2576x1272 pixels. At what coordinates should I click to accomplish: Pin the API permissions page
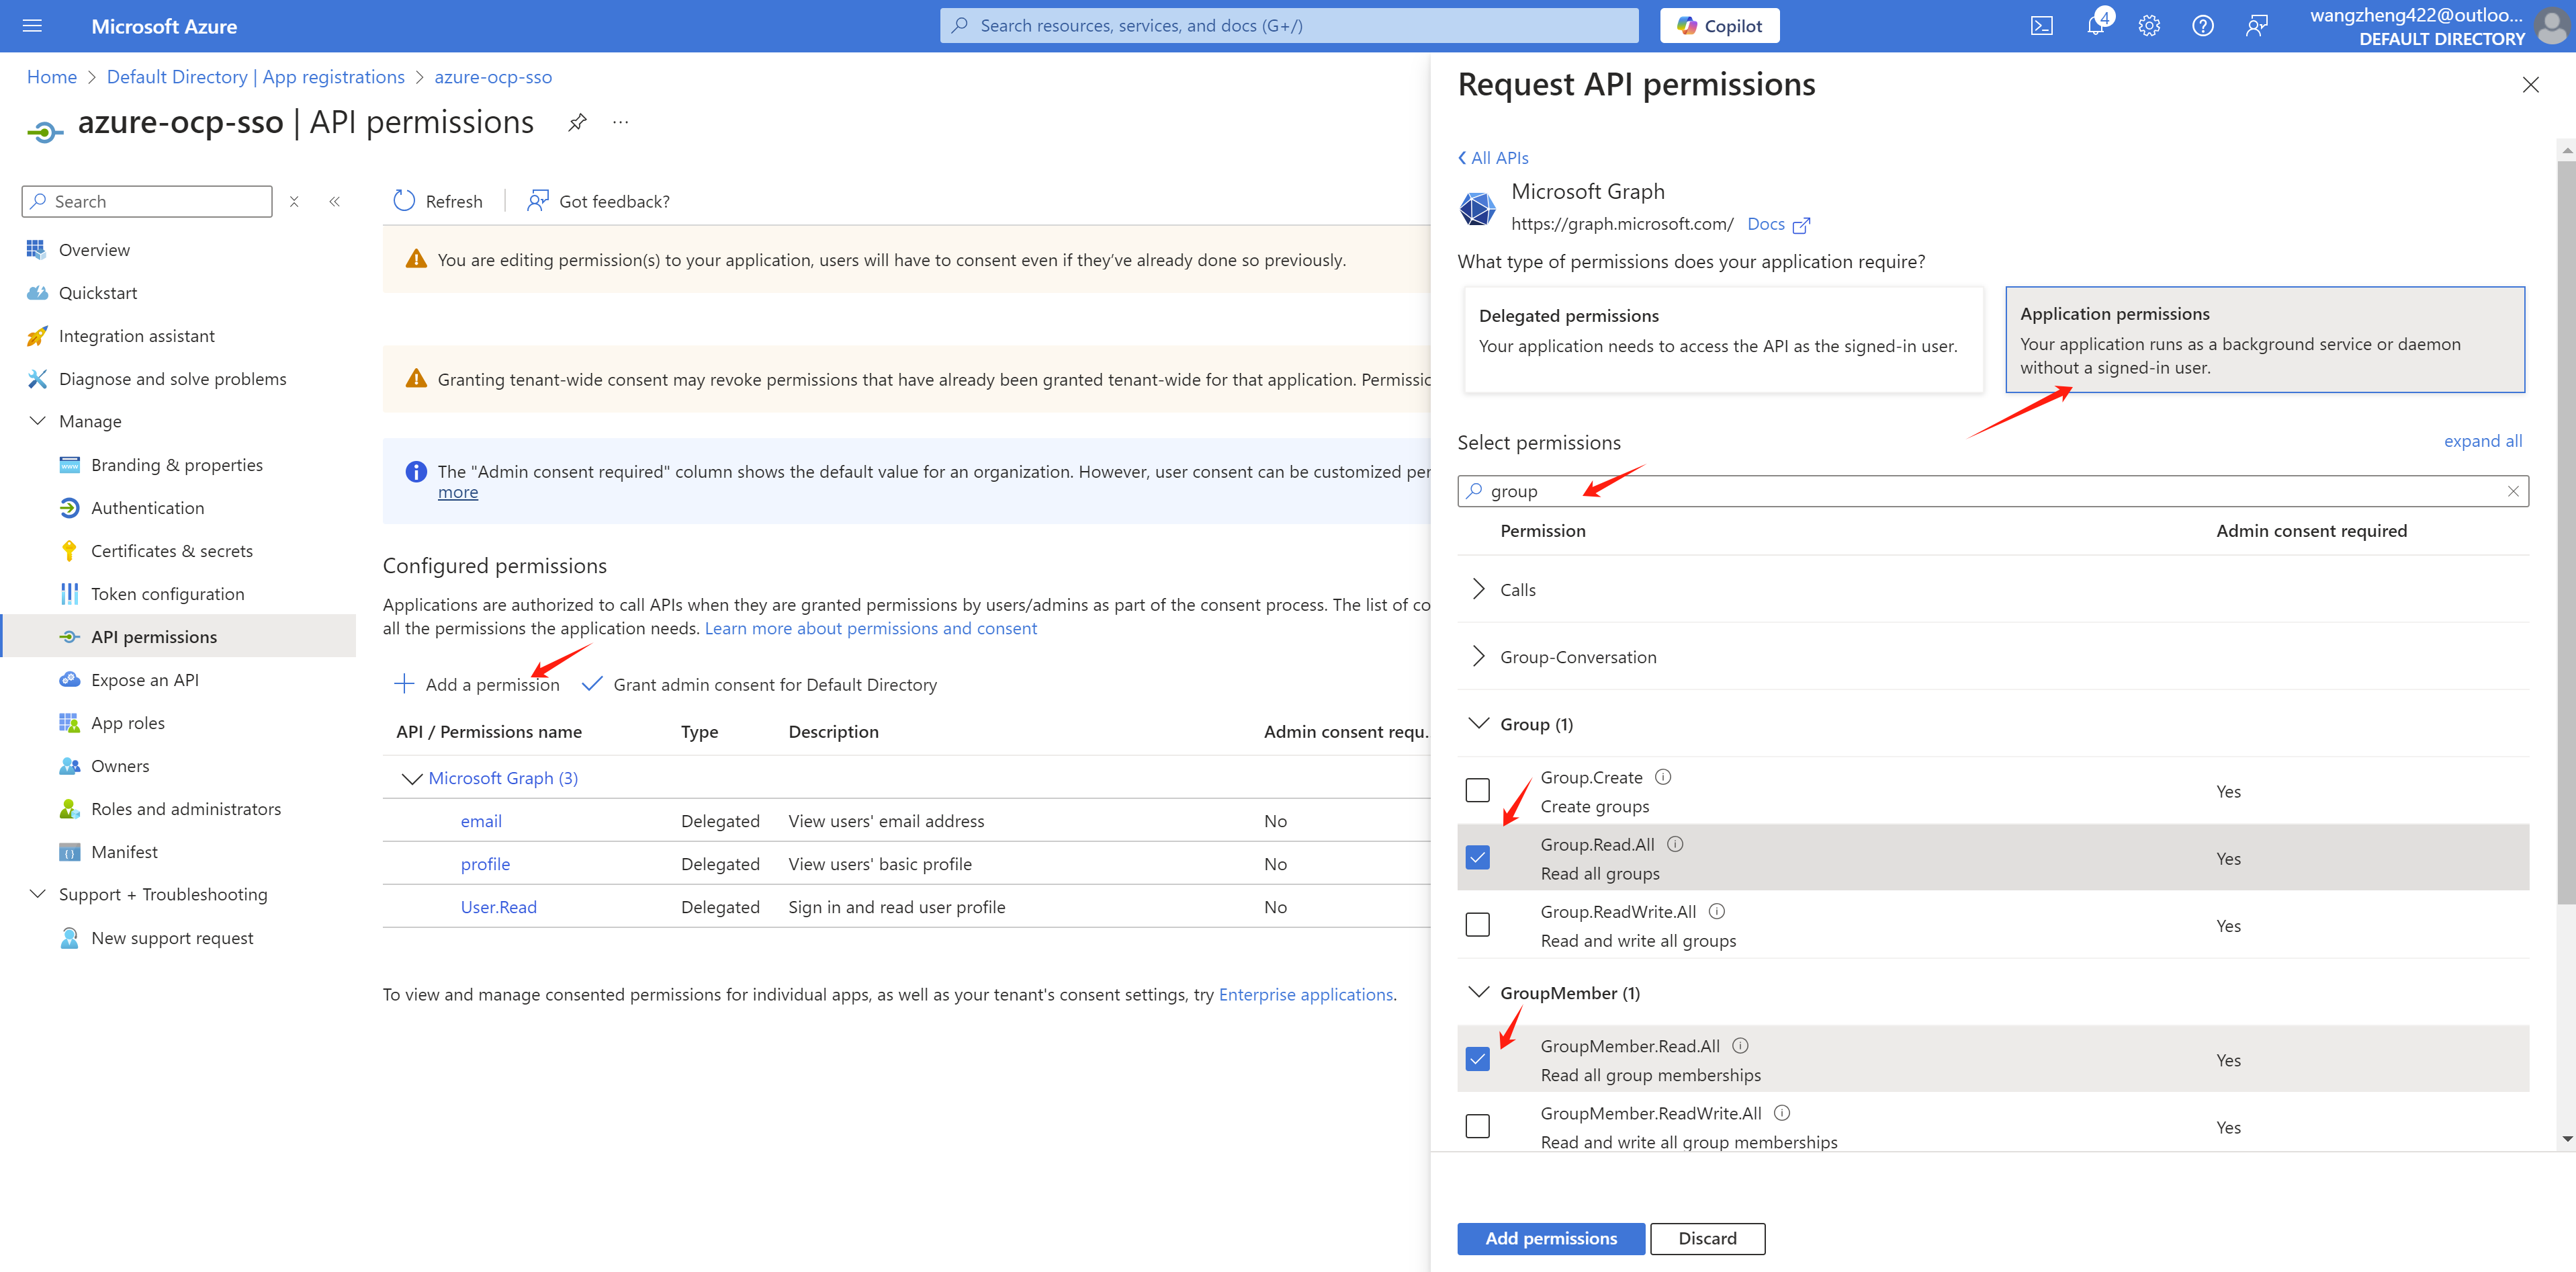577,123
